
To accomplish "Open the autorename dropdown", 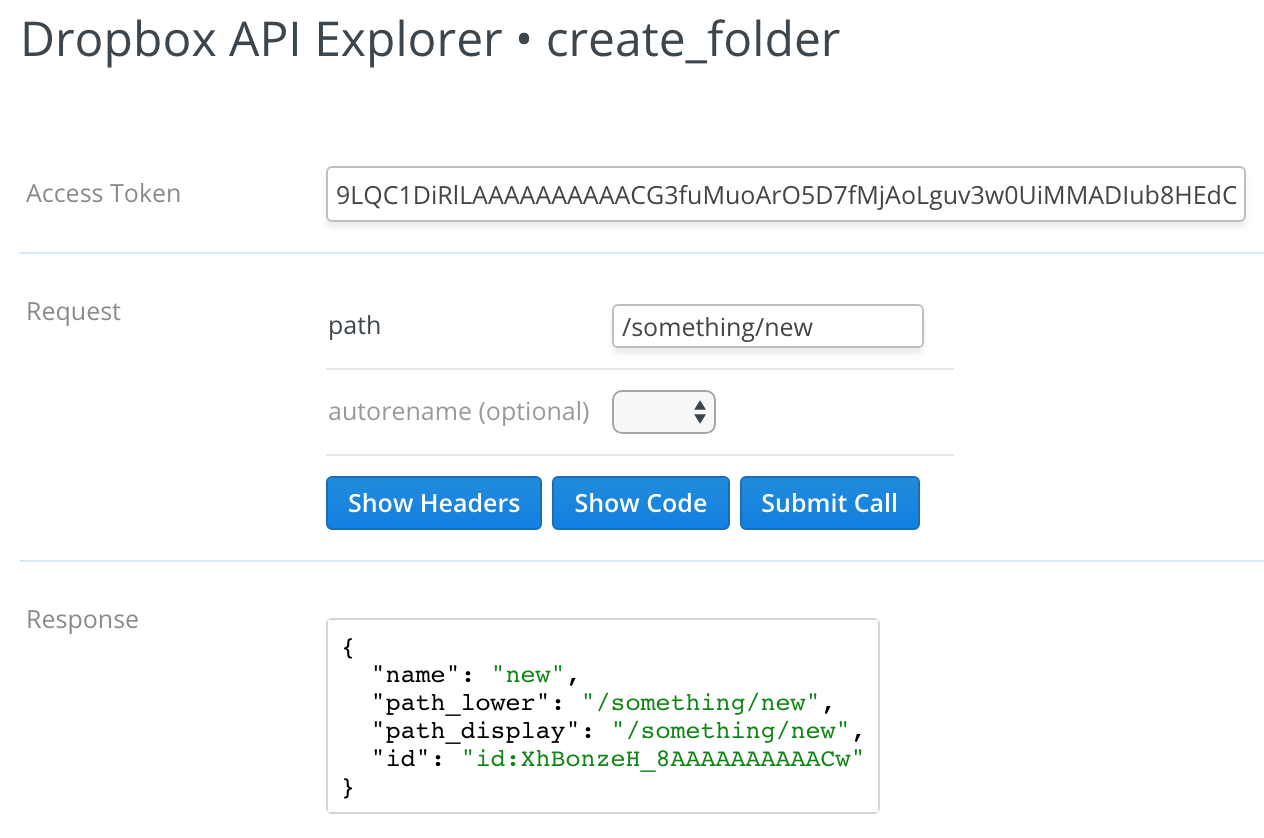I will point(663,411).
